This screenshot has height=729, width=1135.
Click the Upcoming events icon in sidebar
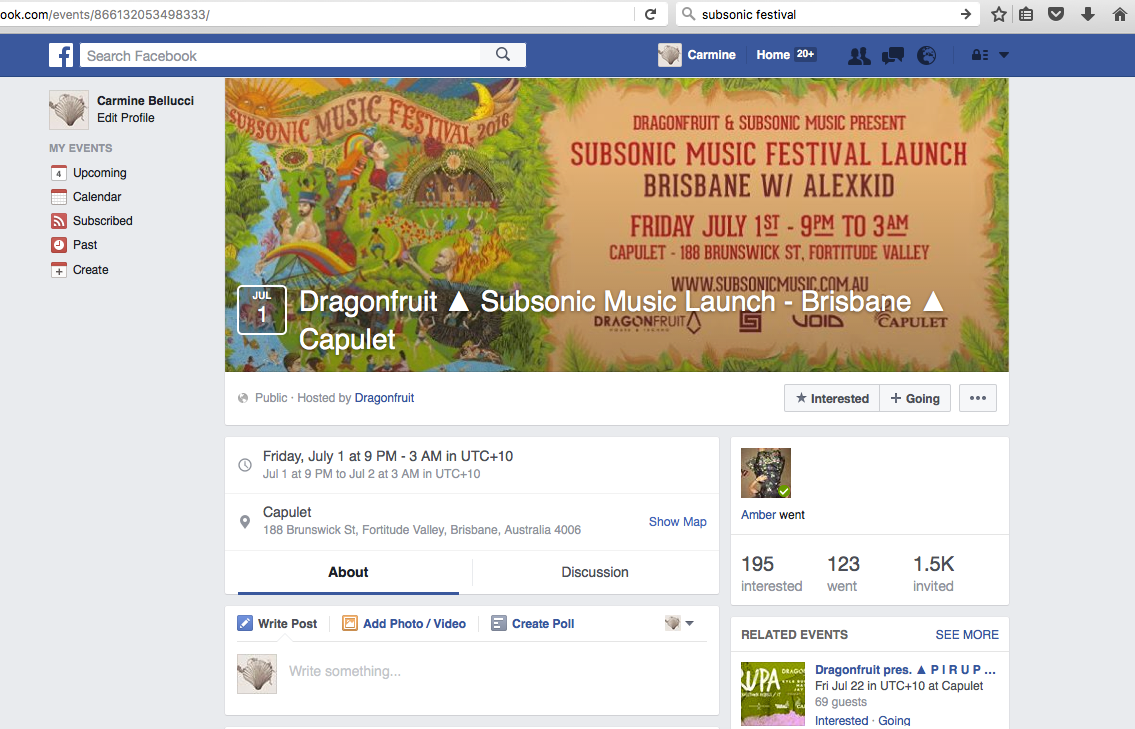click(59, 173)
